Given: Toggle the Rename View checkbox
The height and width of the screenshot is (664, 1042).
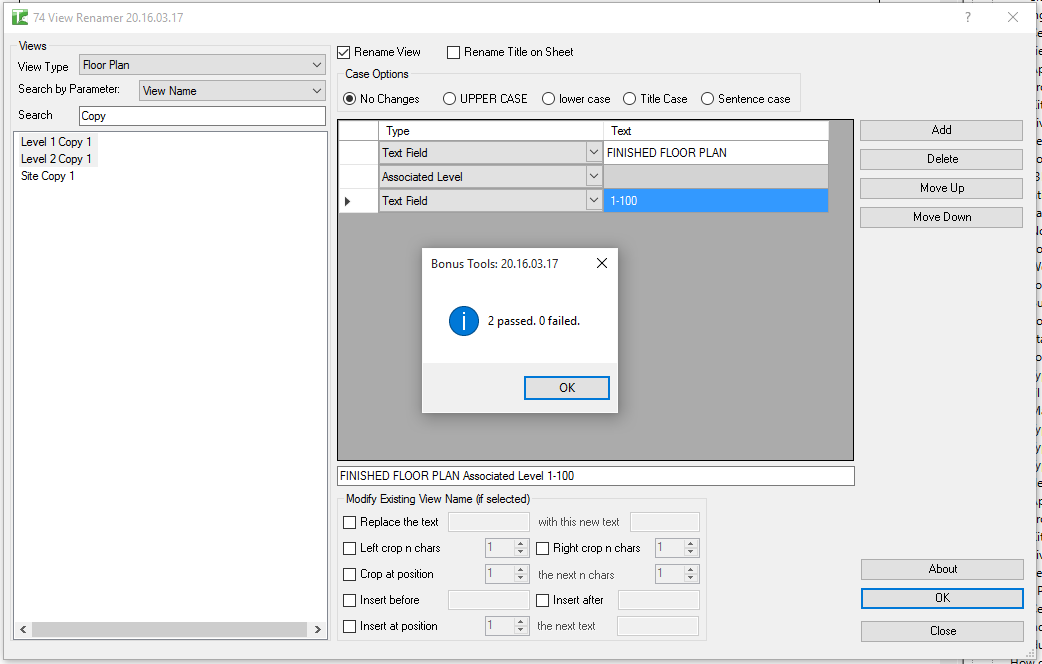Looking at the screenshot, I should point(344,52).
